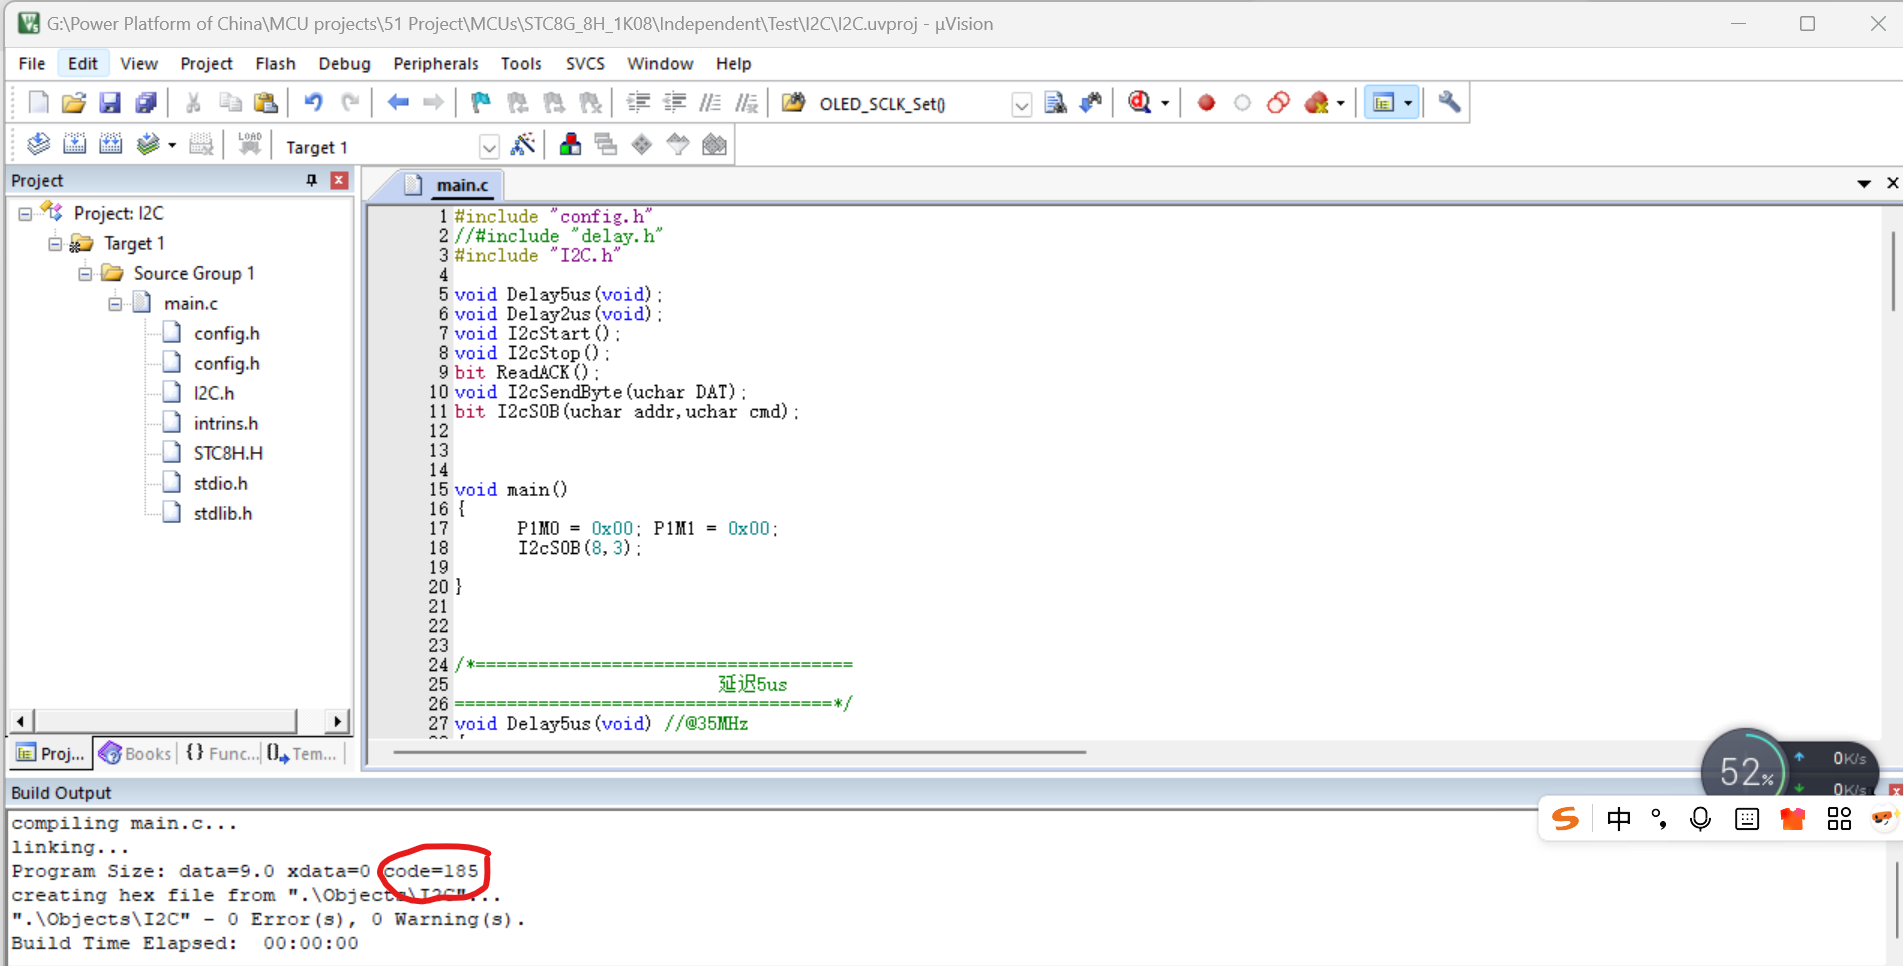Screen dimensions: 1903x966
Task: Open the debug session dropdown arrow
Action: (1165, 104)
